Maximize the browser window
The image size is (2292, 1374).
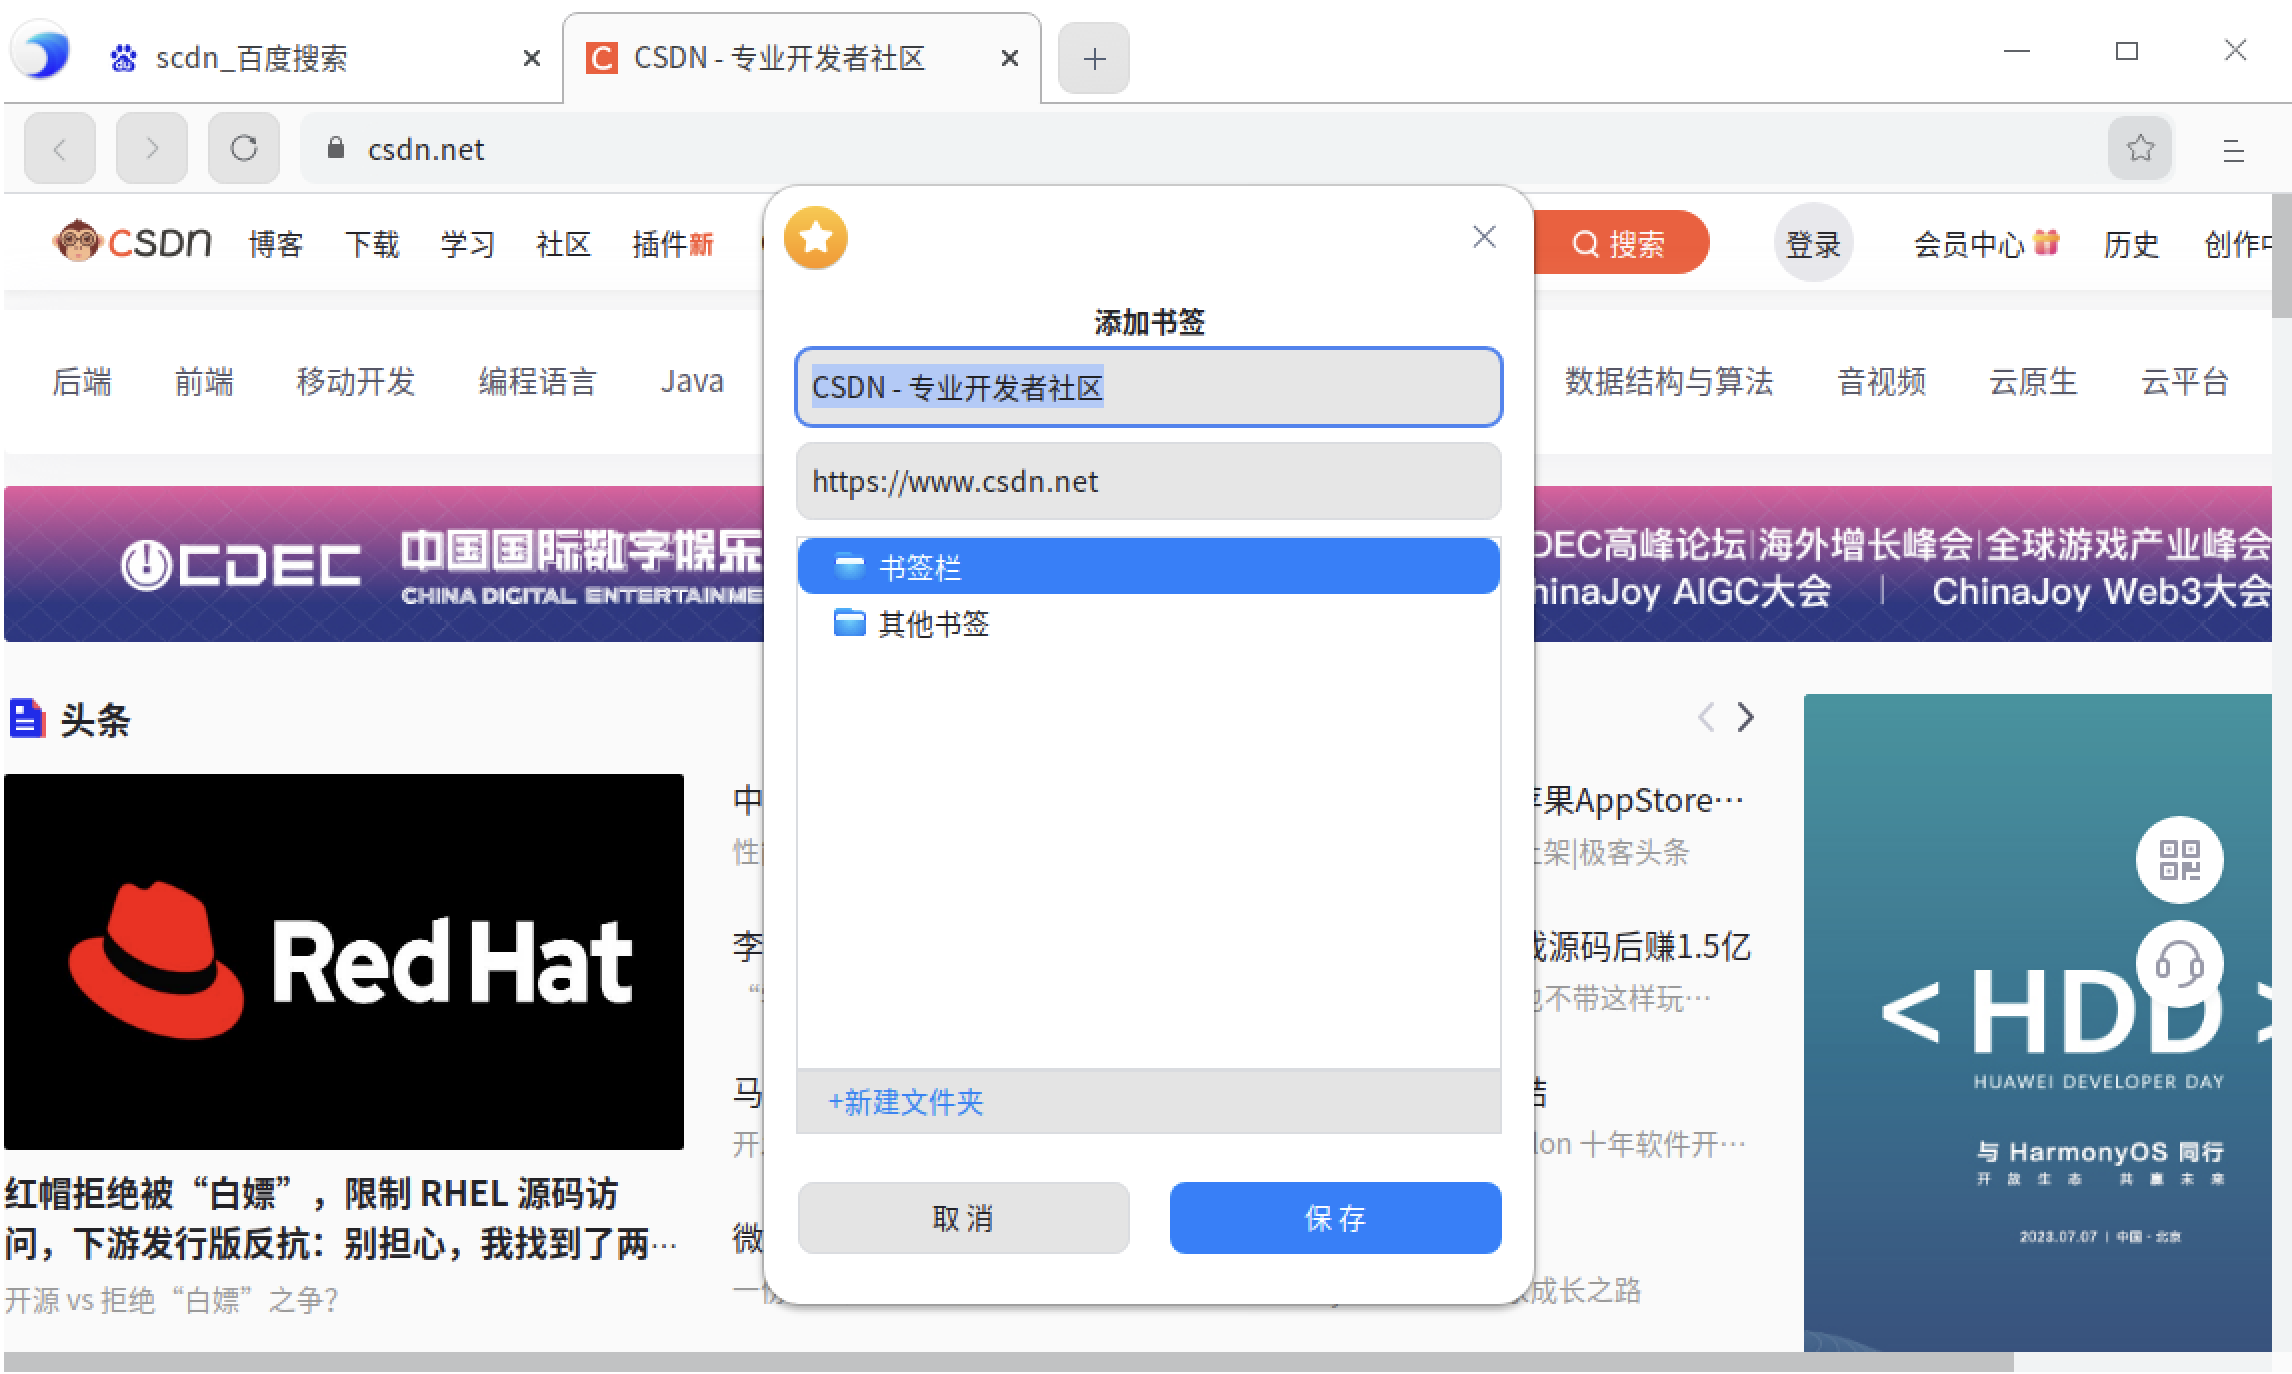coord(2127,51)
